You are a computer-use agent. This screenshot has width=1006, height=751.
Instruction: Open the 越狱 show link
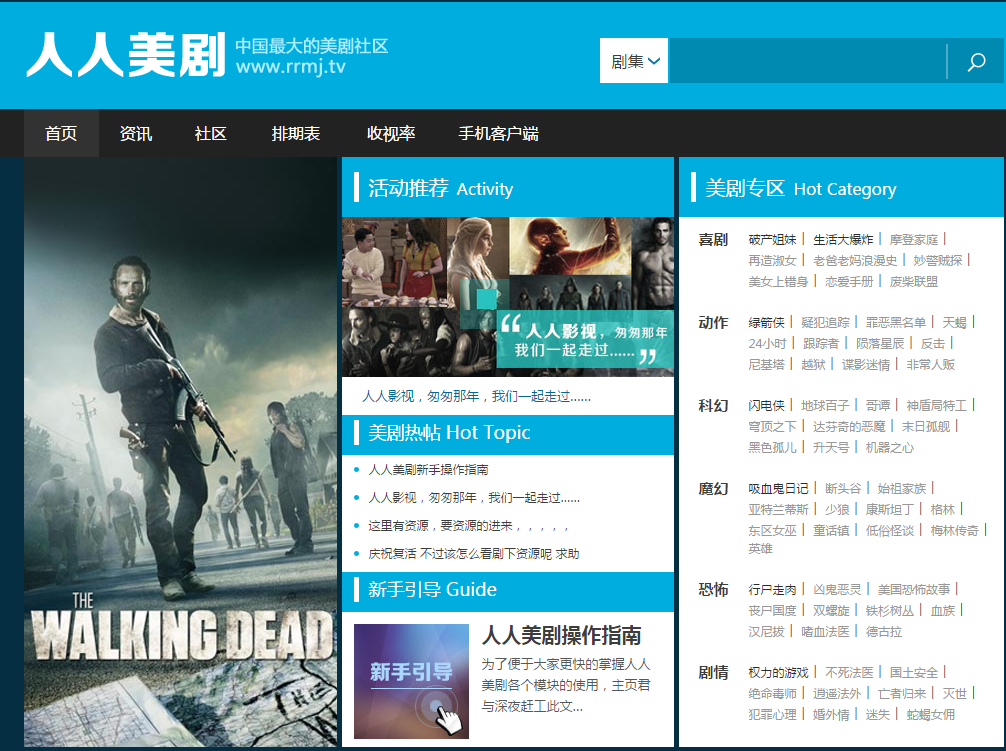[814, 365]
